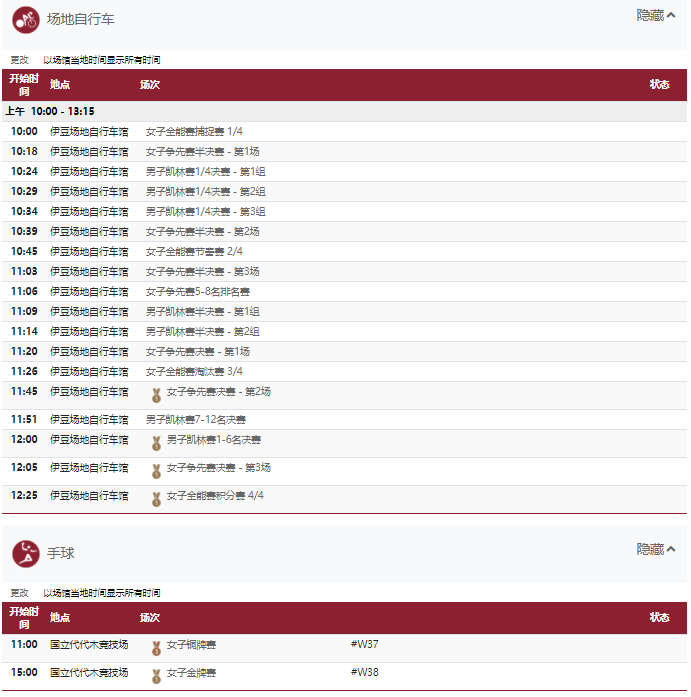Collapse the 手球 section with 隐藏
This screenshot has height=697, width=691.
click(x=656, y=549)
